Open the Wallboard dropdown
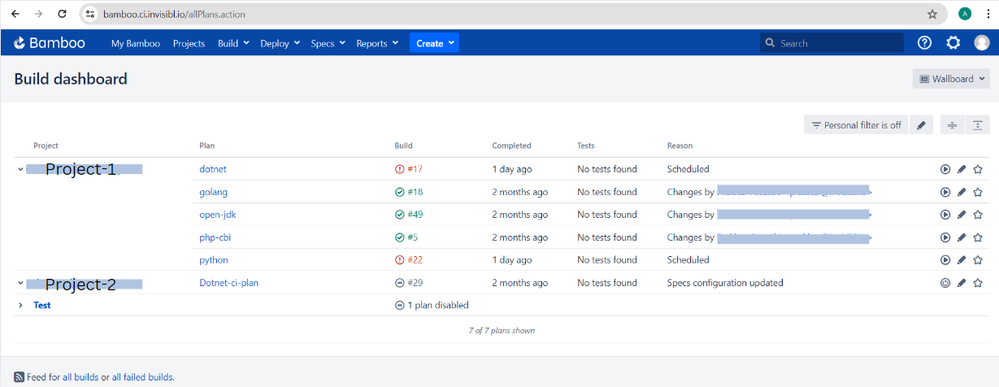 coord(951,79)
